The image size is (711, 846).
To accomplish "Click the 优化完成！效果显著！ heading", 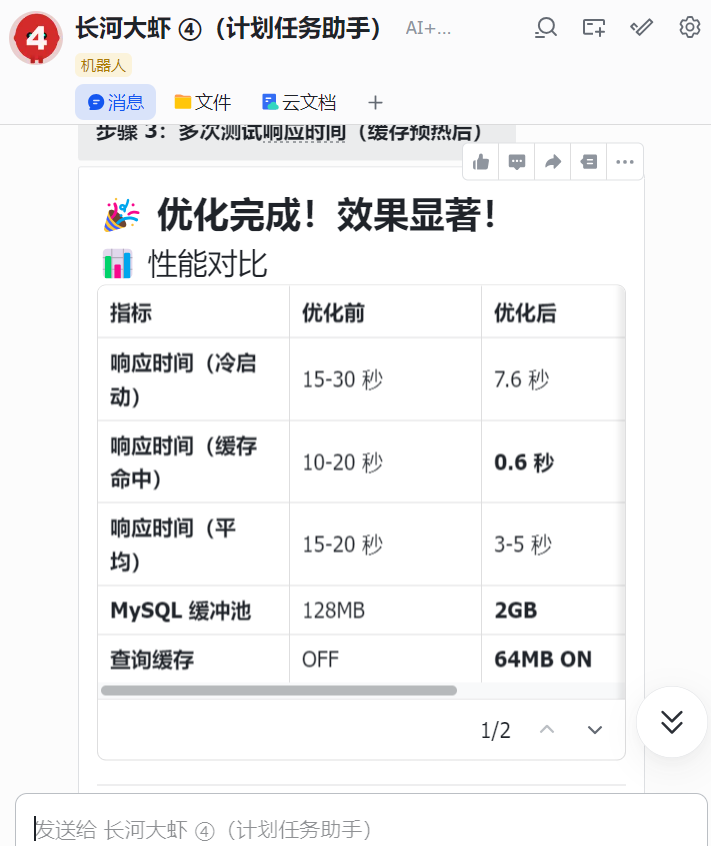I will click(x=326, y=215).
